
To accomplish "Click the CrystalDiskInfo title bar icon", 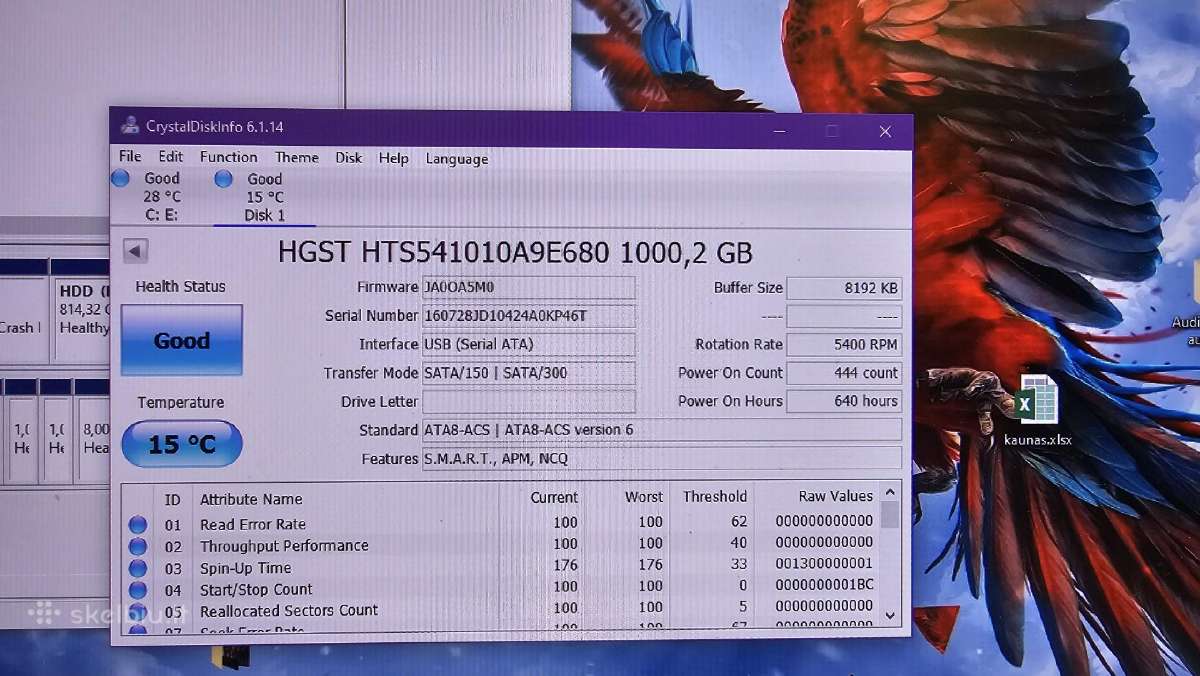I will pyautogui.click(x=130, y=126).
